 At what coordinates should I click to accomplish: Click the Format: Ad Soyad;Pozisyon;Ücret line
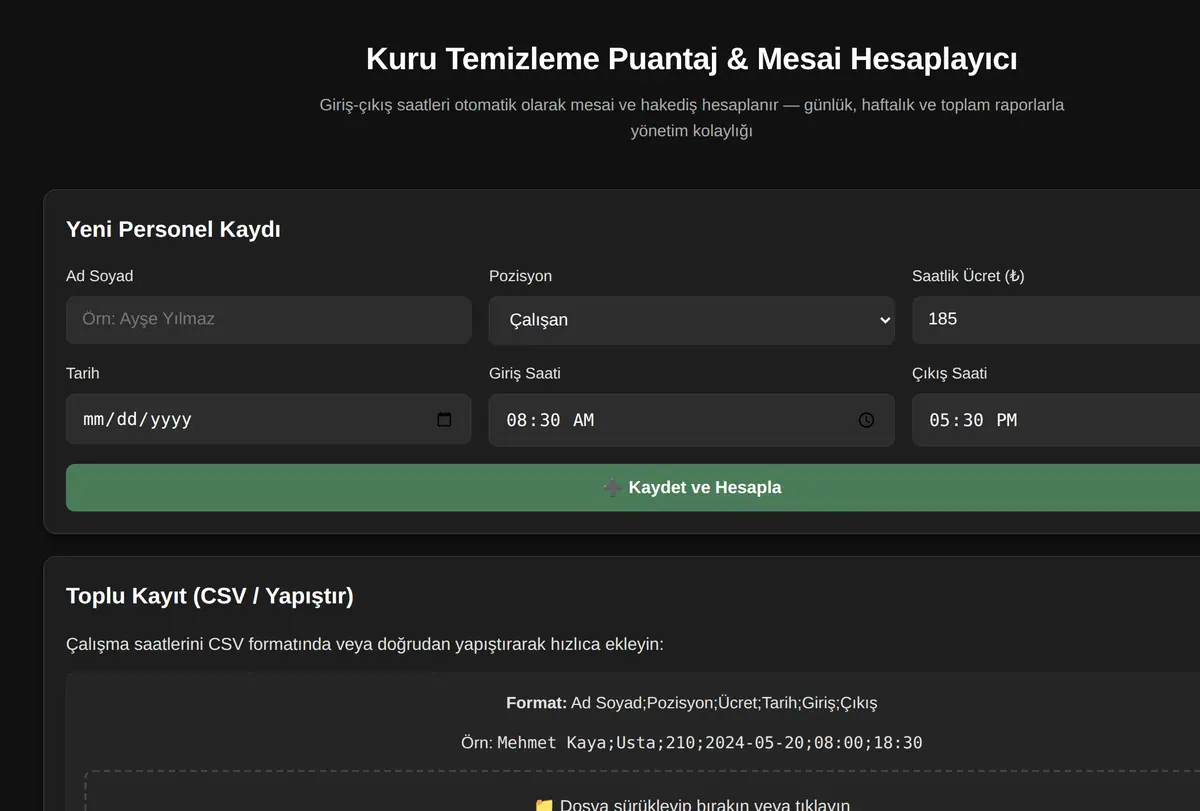coord(692,703)
